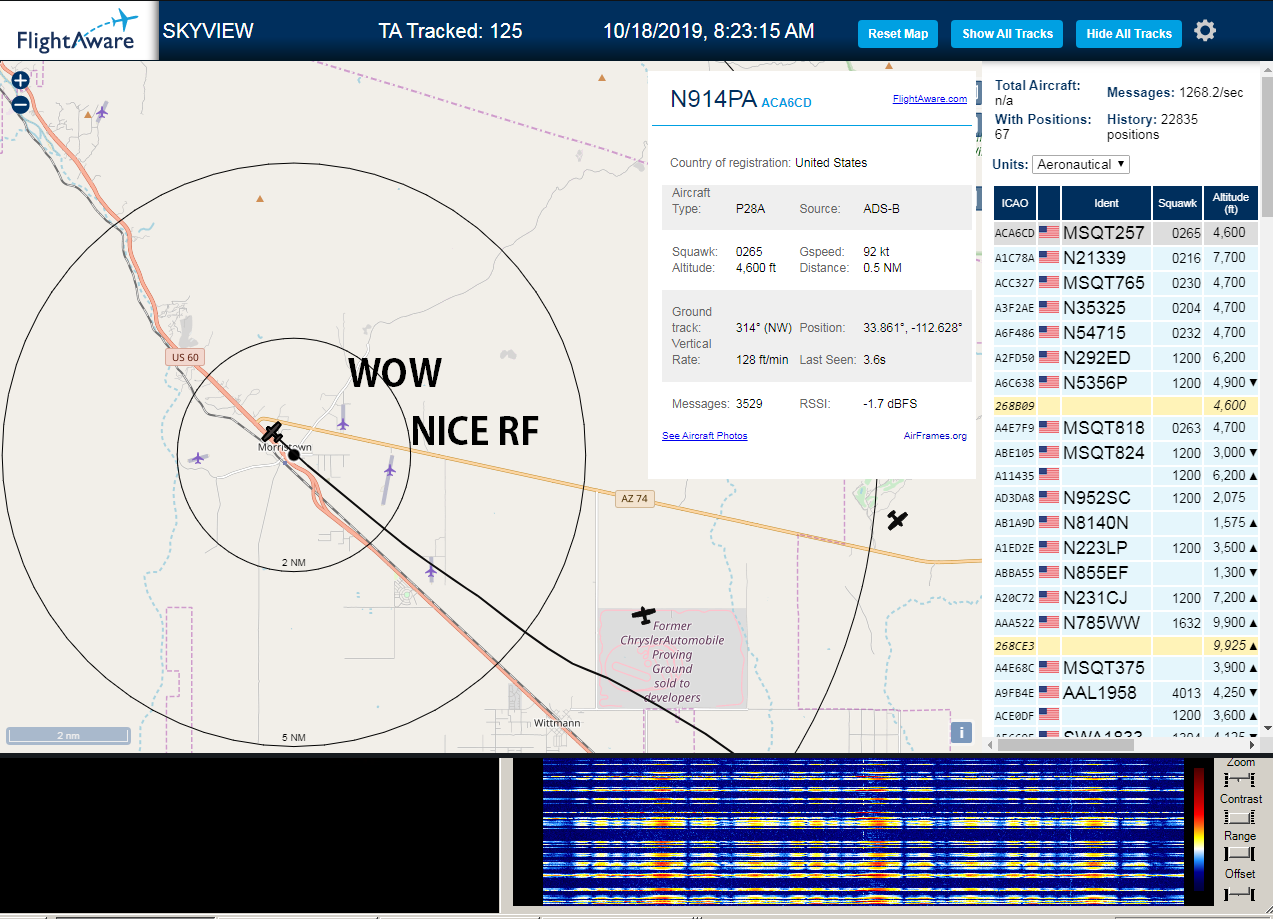Select the N21339 aircraft row
This screenshot has height=919, width=1273.
point(1126,258)
